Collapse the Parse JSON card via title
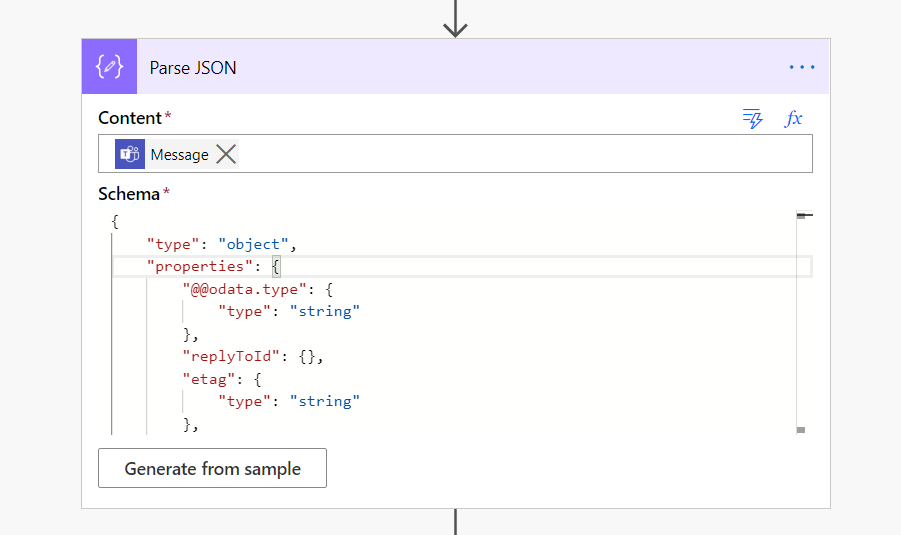 (193, 68)
